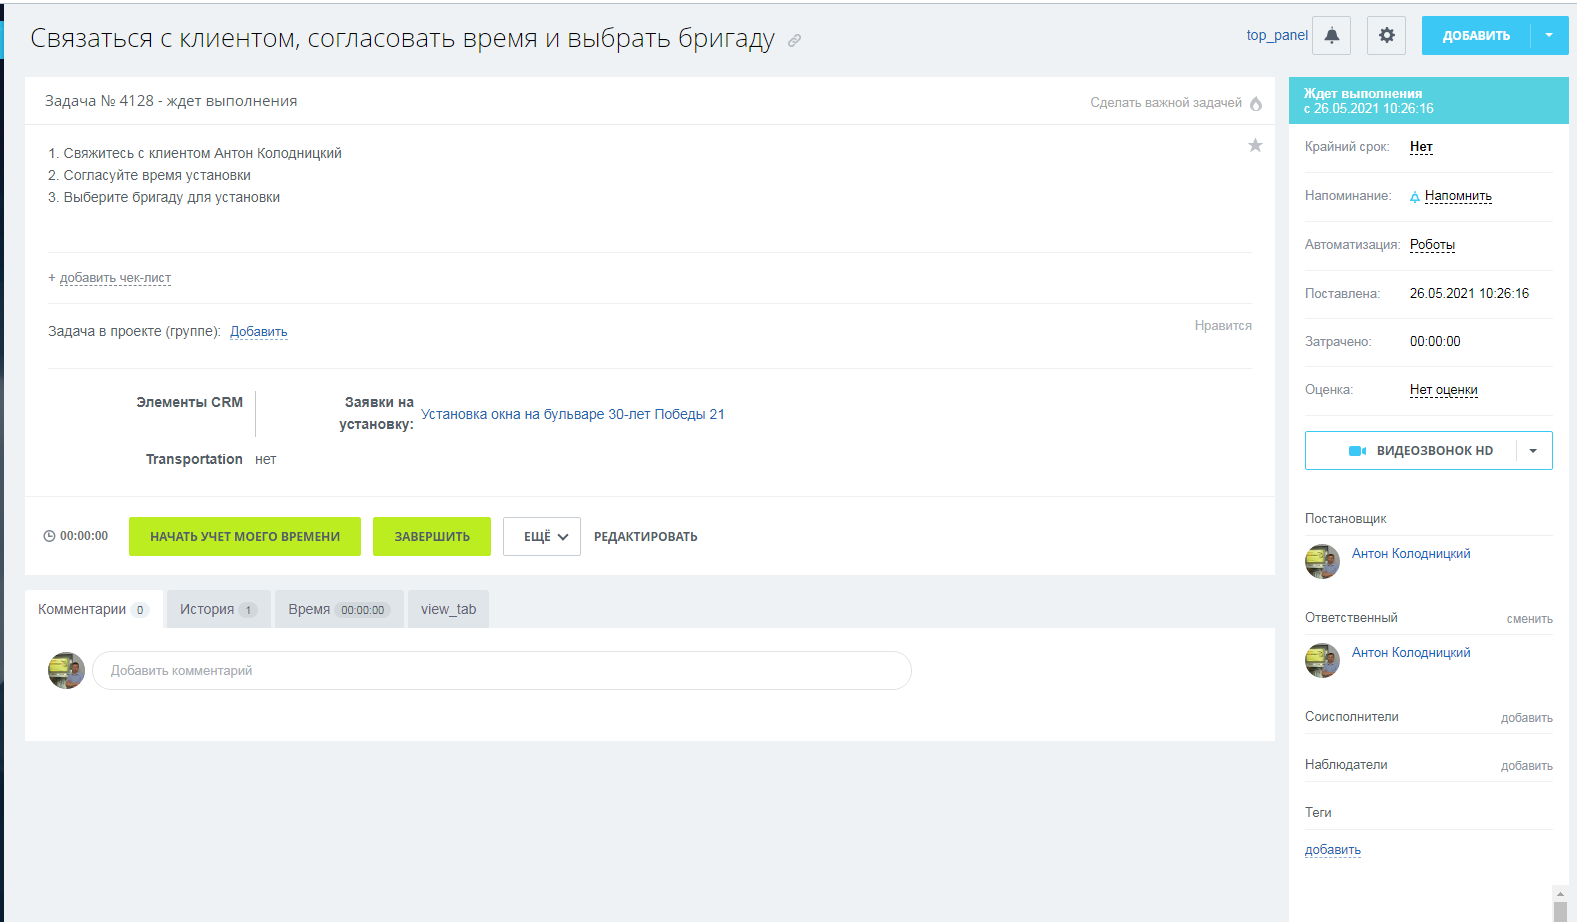Open settings via the gear icon
The height and width of the screenshot is (922, 1577).
pyautogui.click(x=1386, y=35)
